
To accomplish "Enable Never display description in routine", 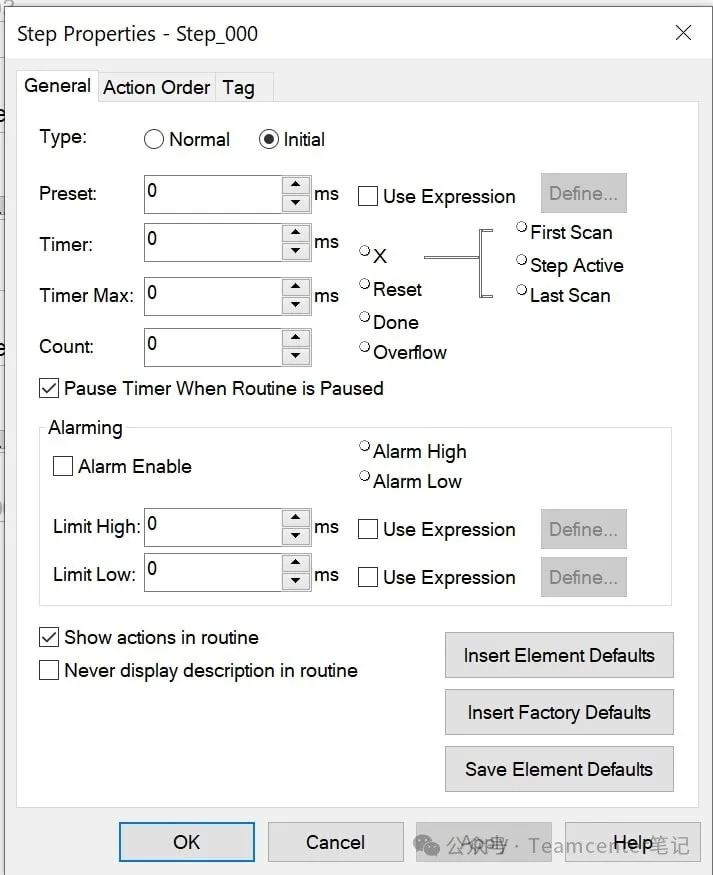I will [48, 670].
